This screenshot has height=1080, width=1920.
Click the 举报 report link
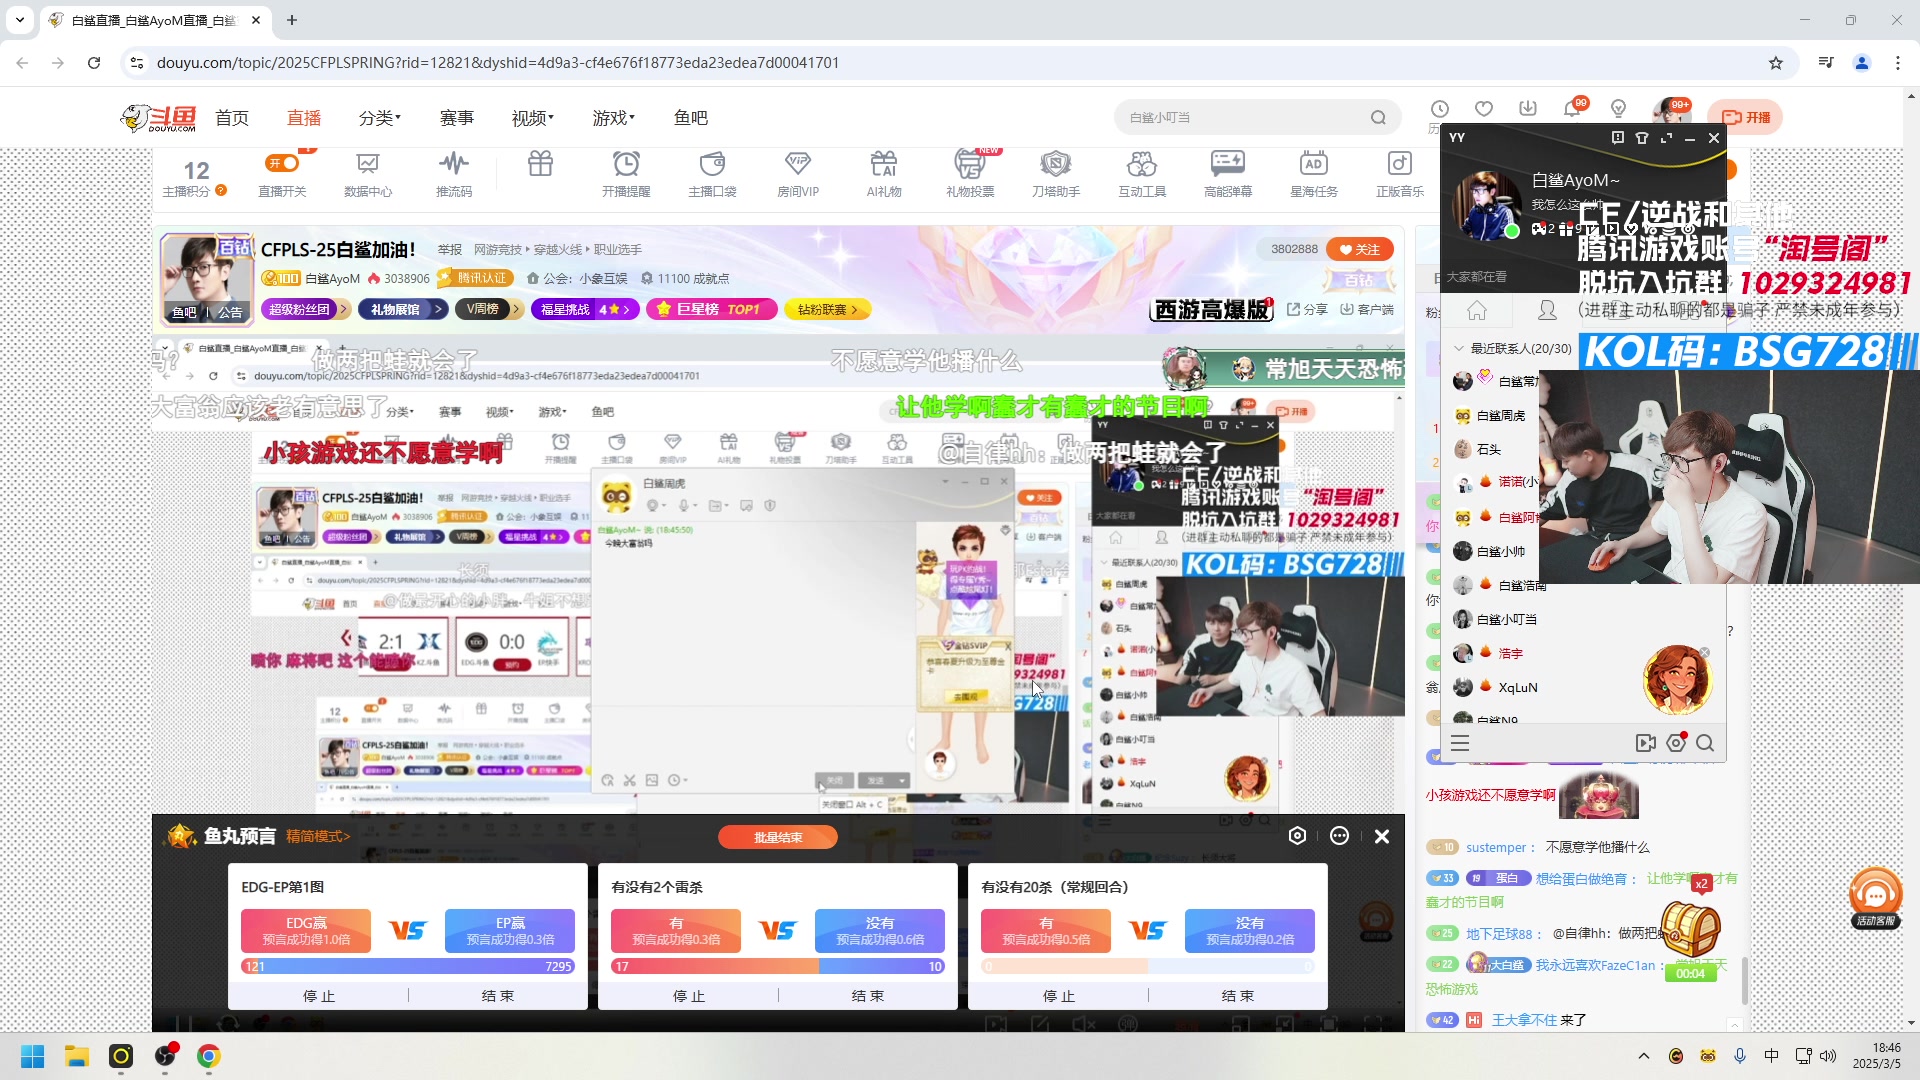[x=450, y=250]
